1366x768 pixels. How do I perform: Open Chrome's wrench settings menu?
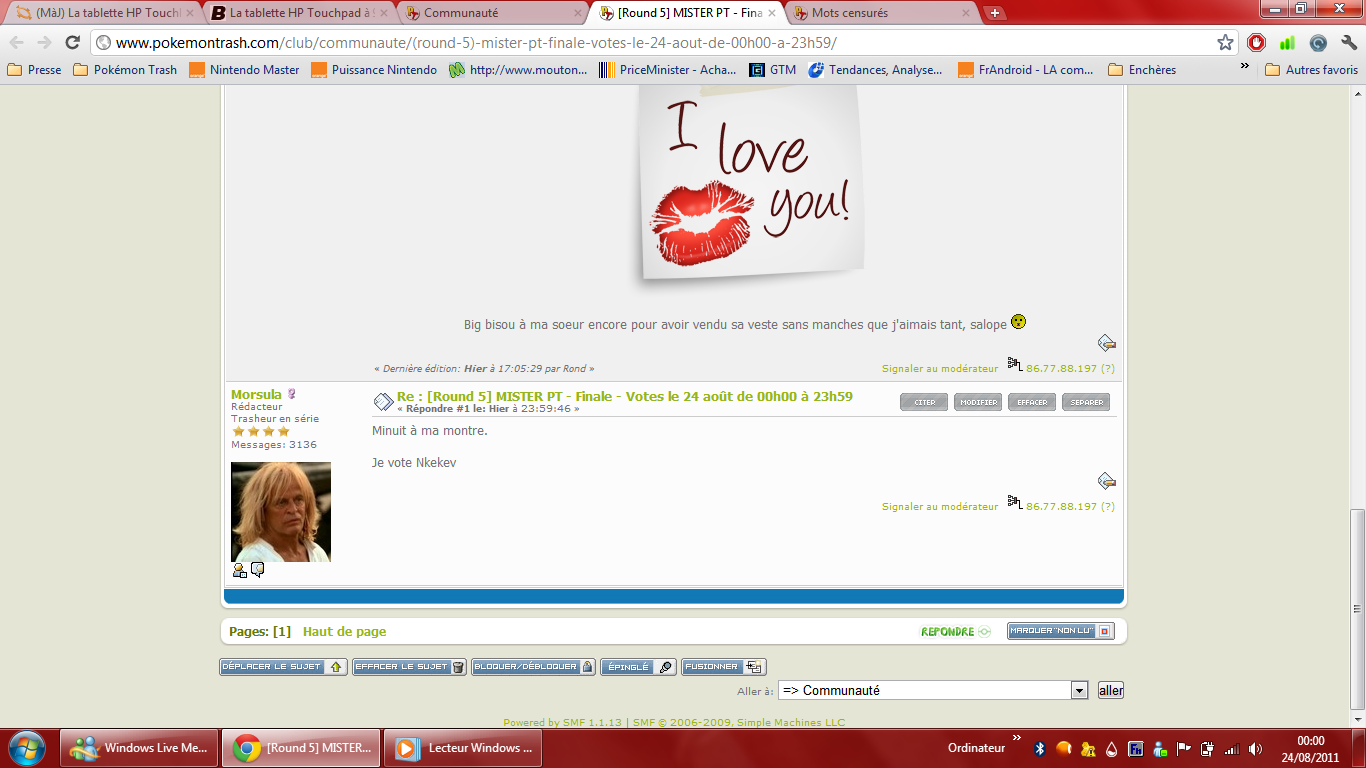[1348, 43]
